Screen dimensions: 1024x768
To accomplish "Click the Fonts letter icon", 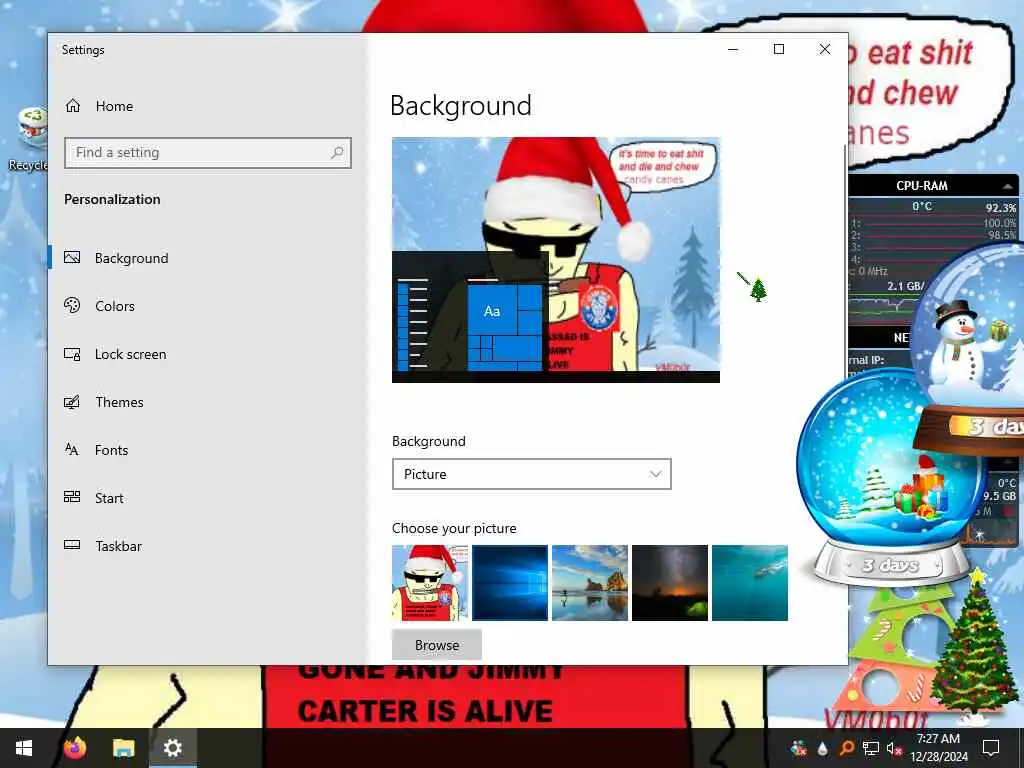I will coord(72,449).
